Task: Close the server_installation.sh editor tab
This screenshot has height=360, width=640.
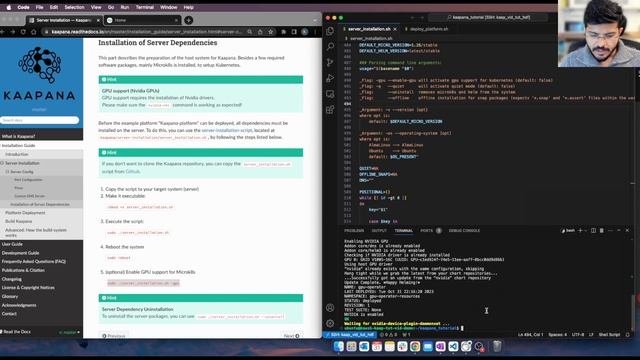Action: (x=395, y=29)
